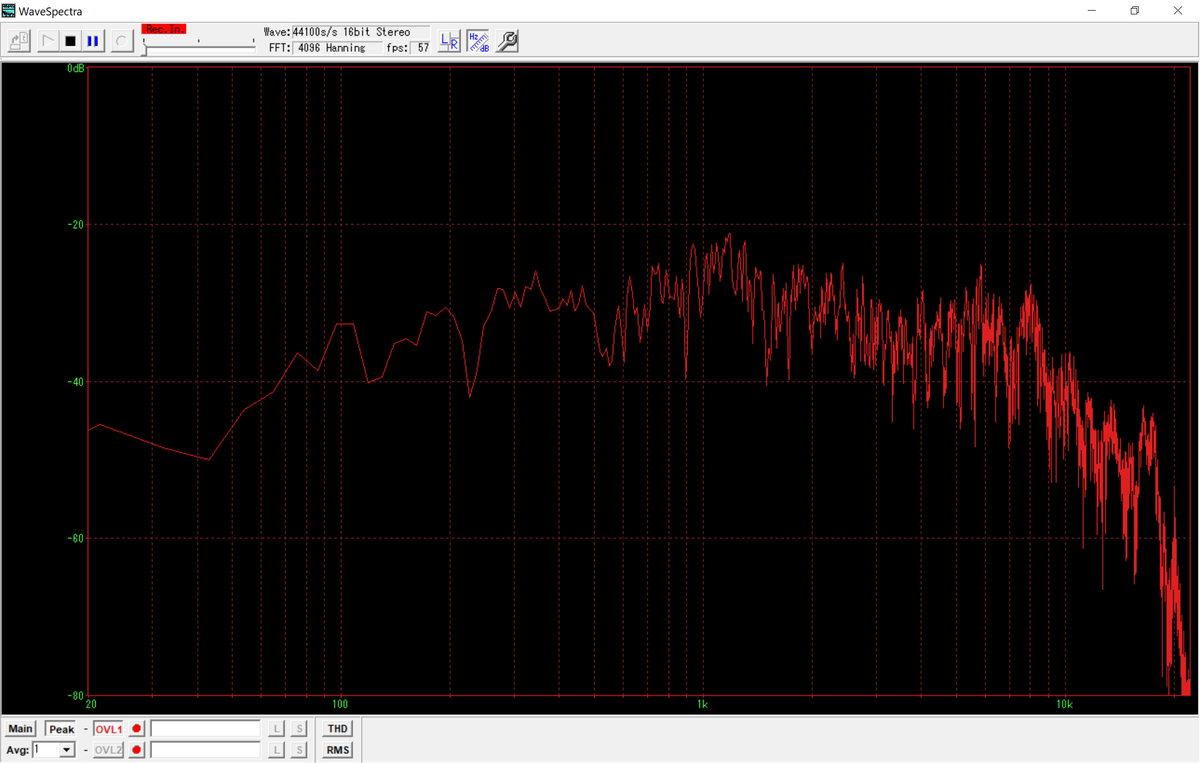This screenshot has width=1200, height=763.
Task: Click the L button in OVL1 row
Action: [278, 729]
